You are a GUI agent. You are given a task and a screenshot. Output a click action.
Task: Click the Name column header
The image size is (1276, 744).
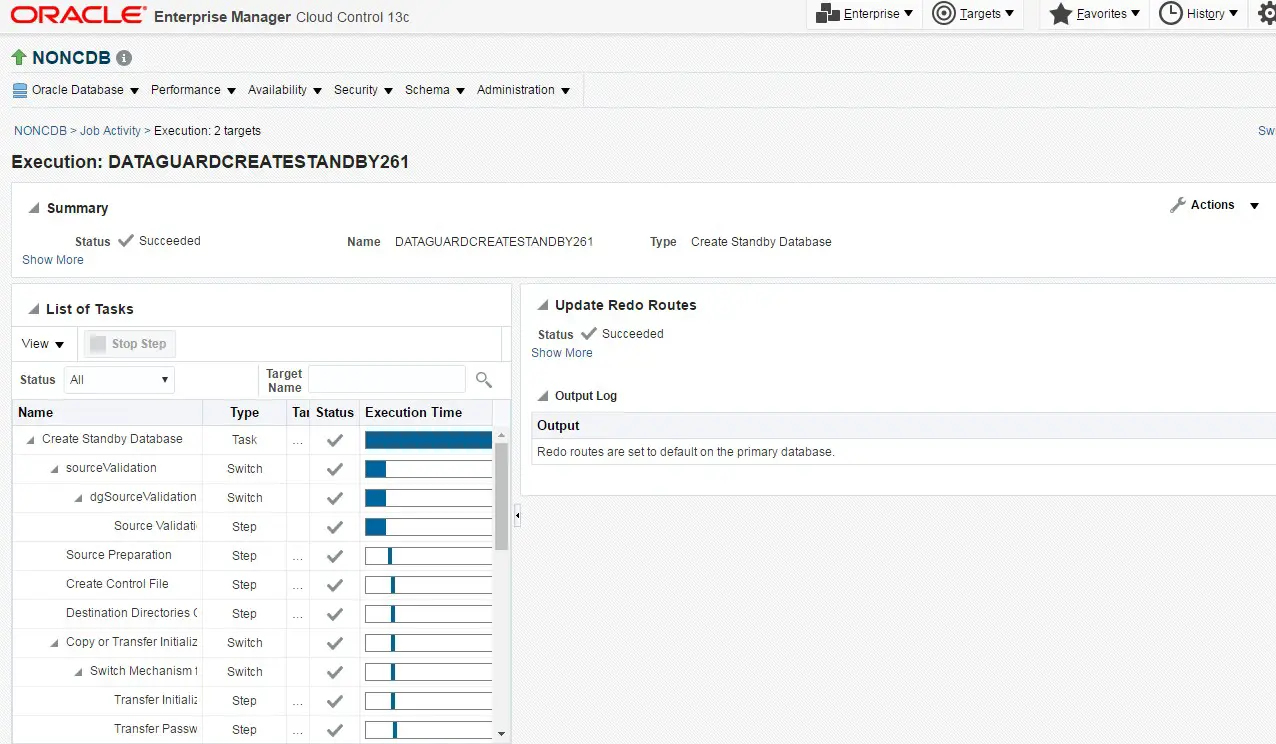coord(107,412)
